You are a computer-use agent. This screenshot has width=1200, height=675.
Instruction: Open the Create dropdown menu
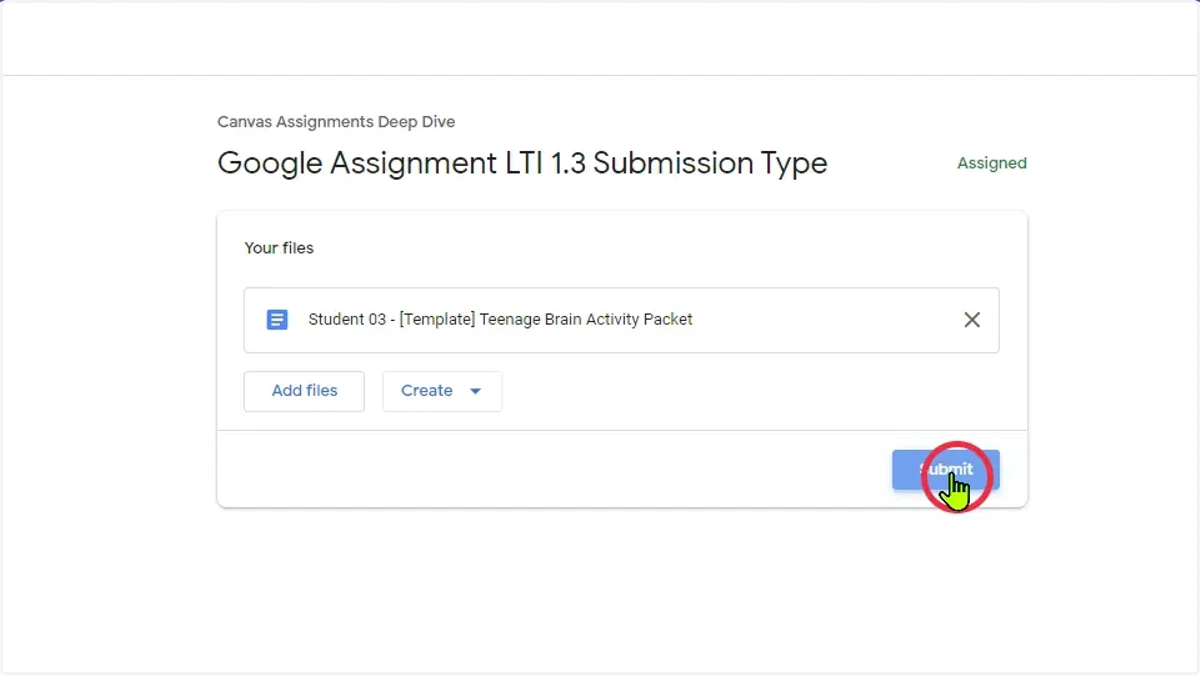(442, 391)
